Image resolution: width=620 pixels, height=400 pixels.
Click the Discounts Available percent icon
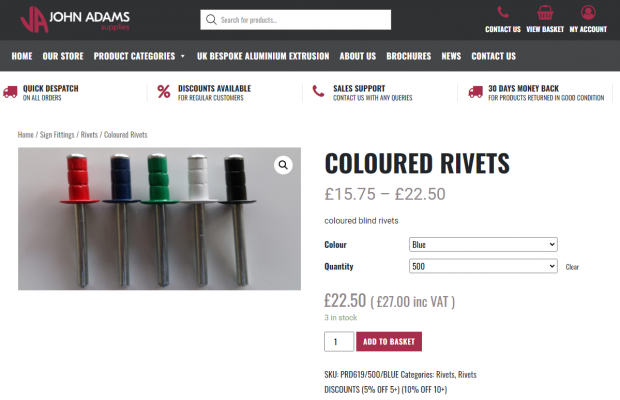click(x=164, y=92)
